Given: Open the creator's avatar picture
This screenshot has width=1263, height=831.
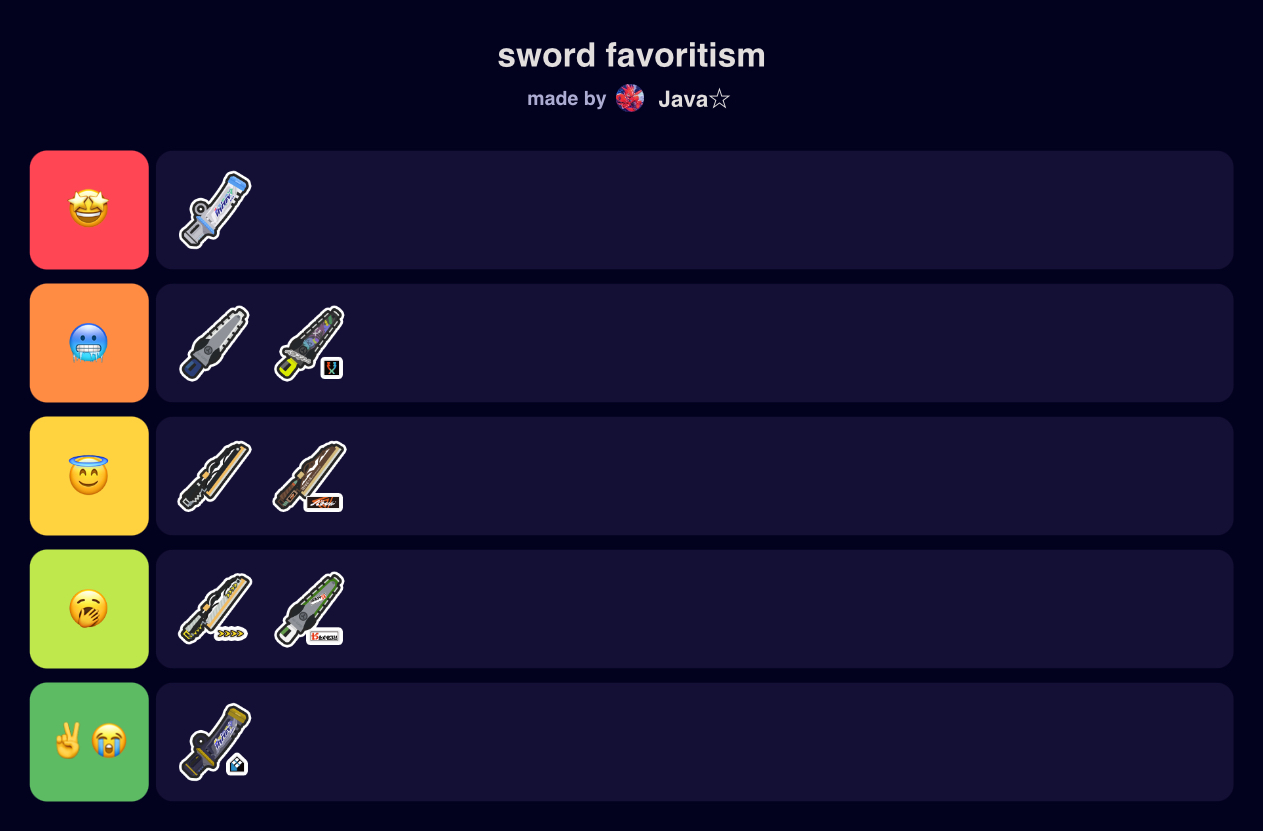Looking at the screenshot, I should (x=630, y=98).
